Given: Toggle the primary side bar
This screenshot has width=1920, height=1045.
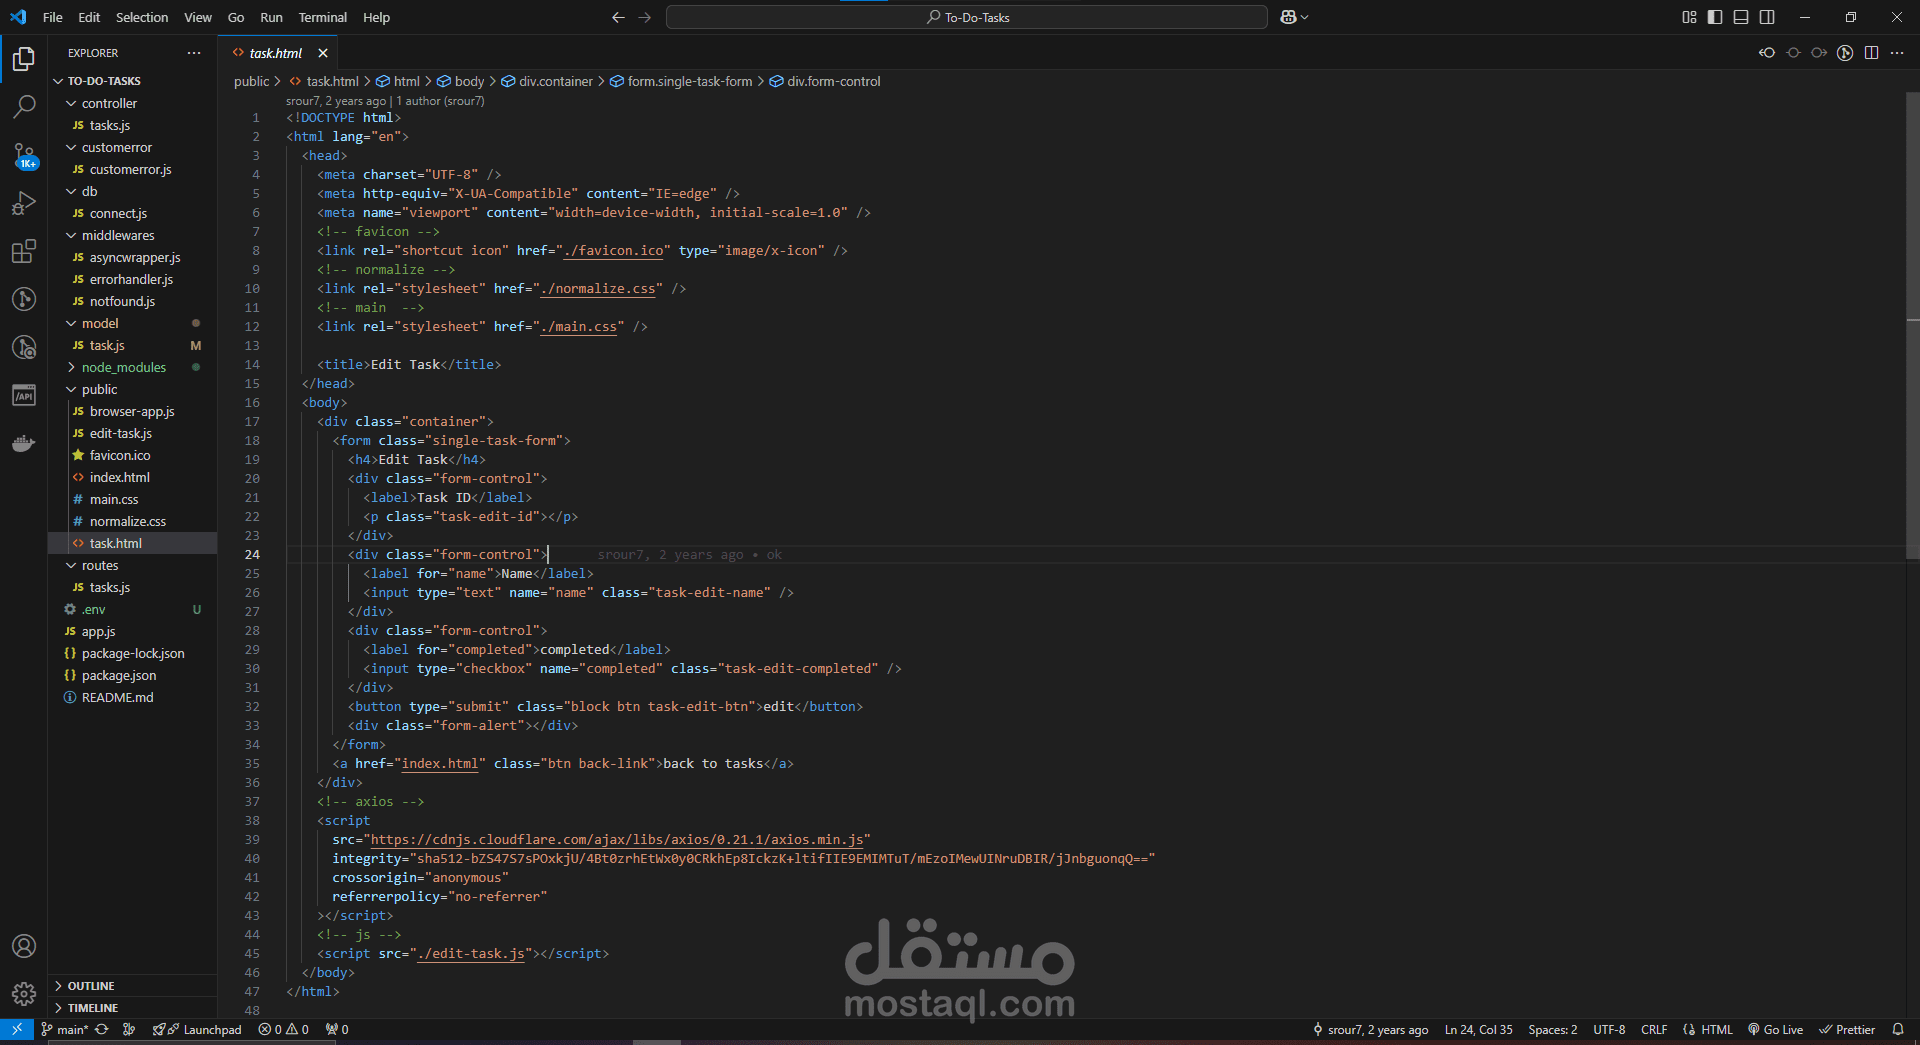Looking at the screenshot, I should click(x=1715, y=17).
